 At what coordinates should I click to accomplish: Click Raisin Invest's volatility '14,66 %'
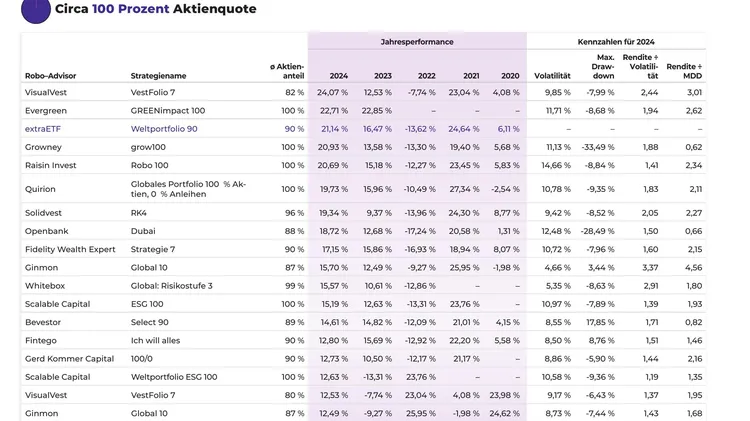click(x=556, y=165)
